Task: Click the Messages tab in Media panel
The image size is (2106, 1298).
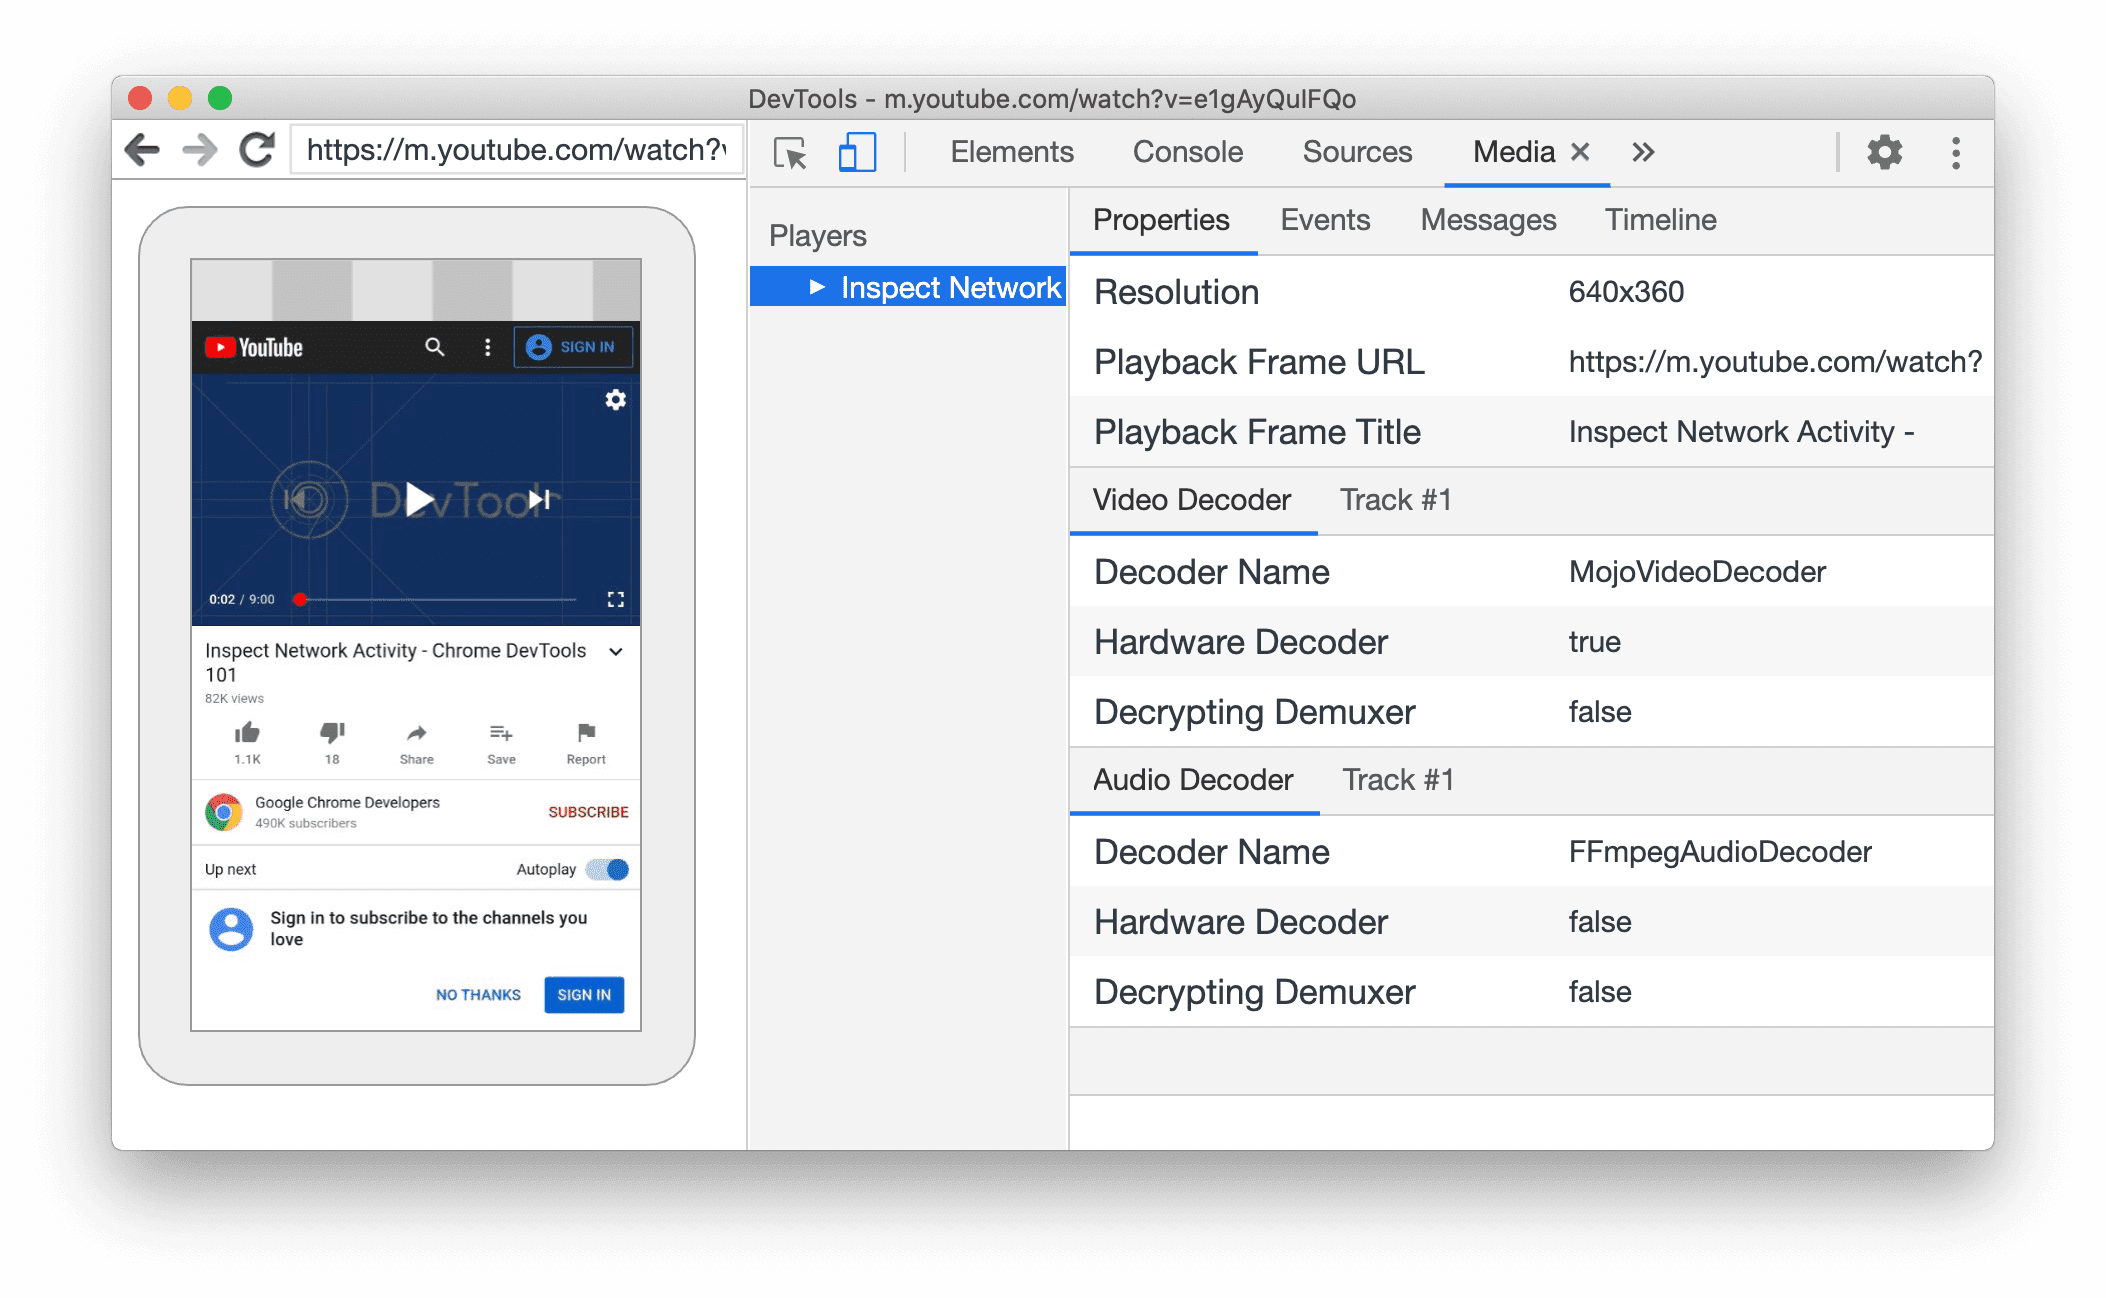Action: point(1489,218)
